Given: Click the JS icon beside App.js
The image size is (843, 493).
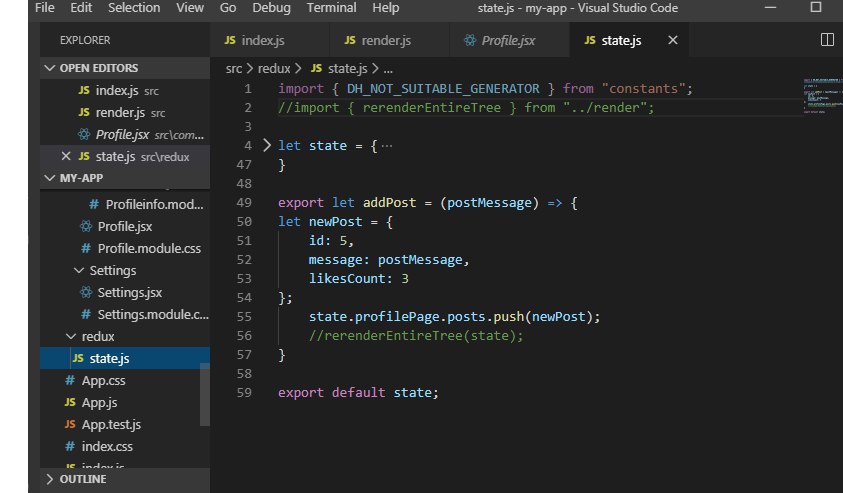Looking at the screenshot, I should point(70,402).
